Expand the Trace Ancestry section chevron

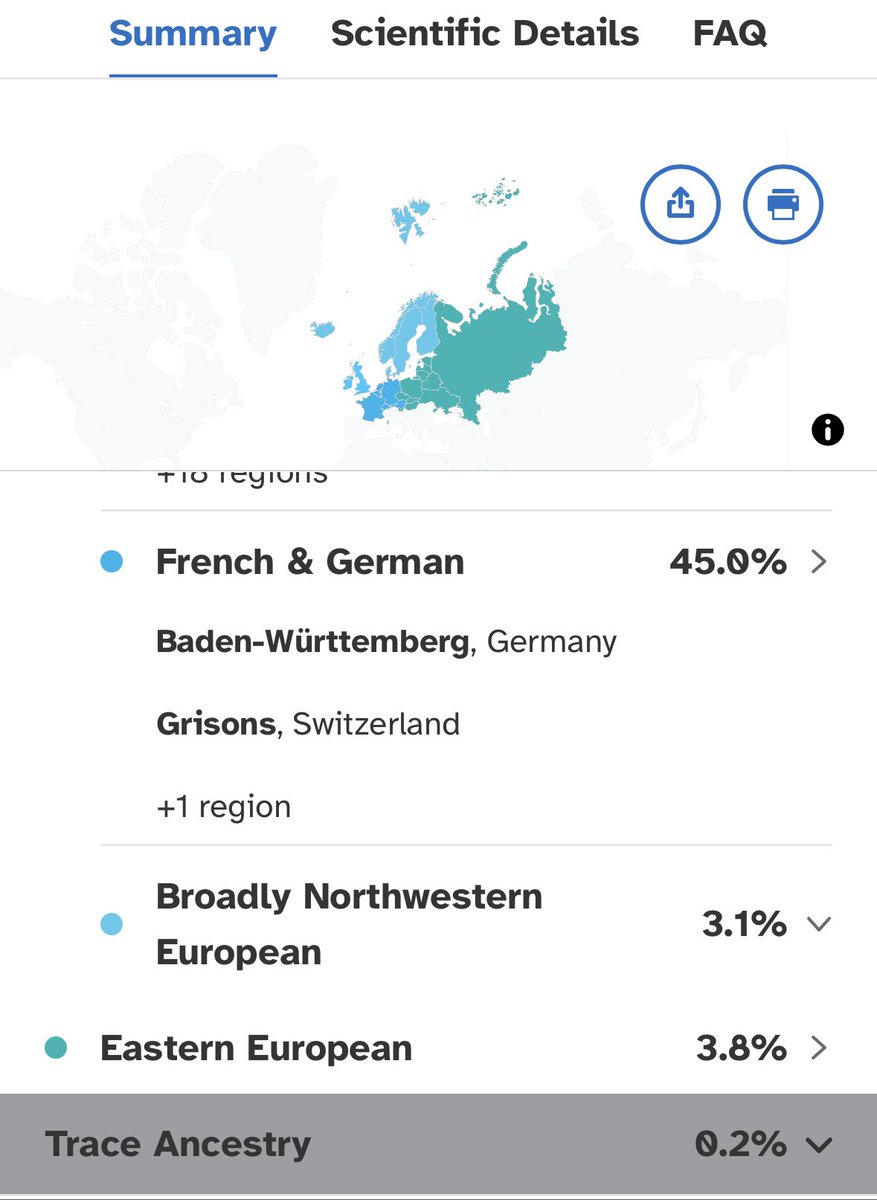tap(819, 1145)
